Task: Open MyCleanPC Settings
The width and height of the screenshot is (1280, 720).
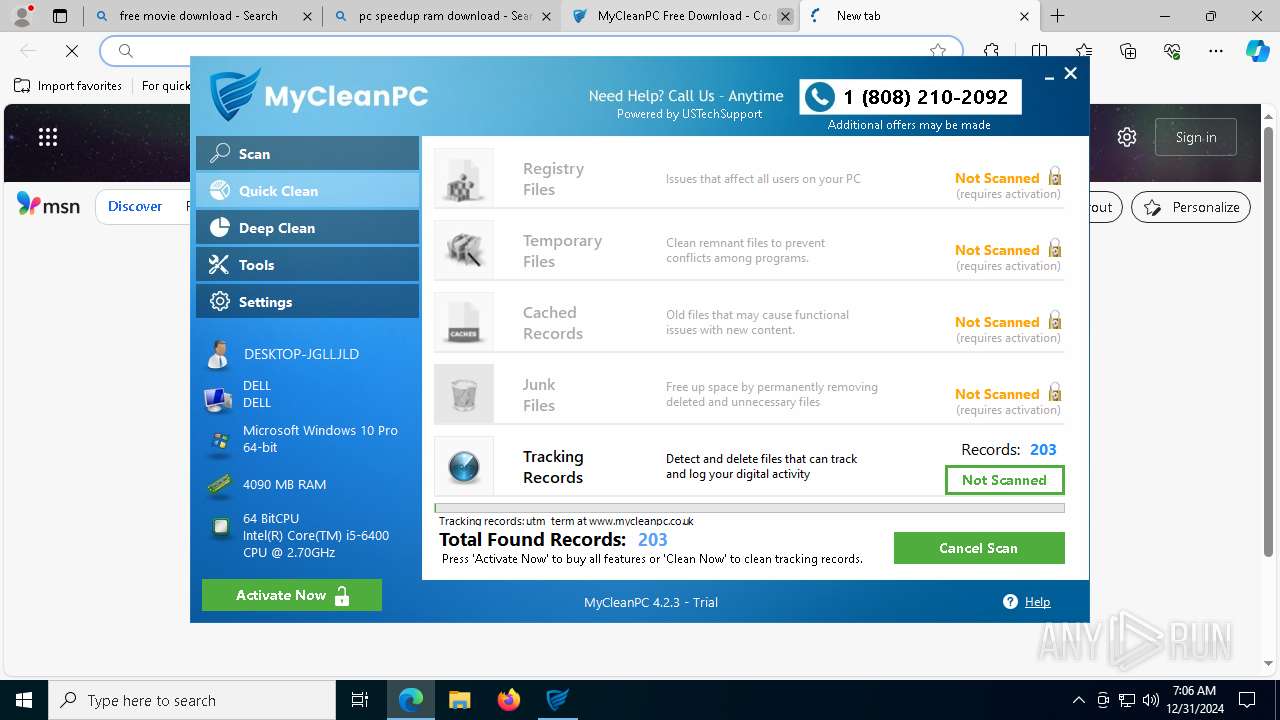Action: [307, 302]
